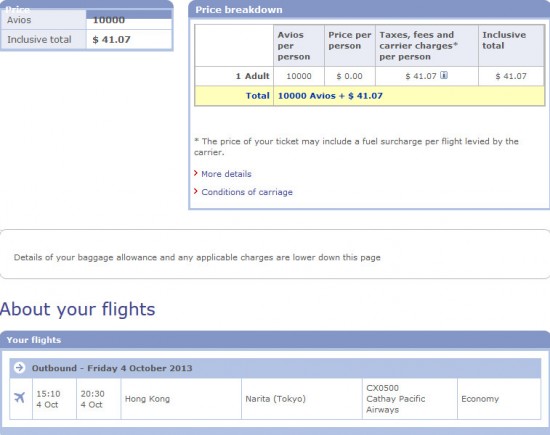Click the Narita (Tokyo) destination cell
This screenshot has width=550, height=435.
click(302, 399)
